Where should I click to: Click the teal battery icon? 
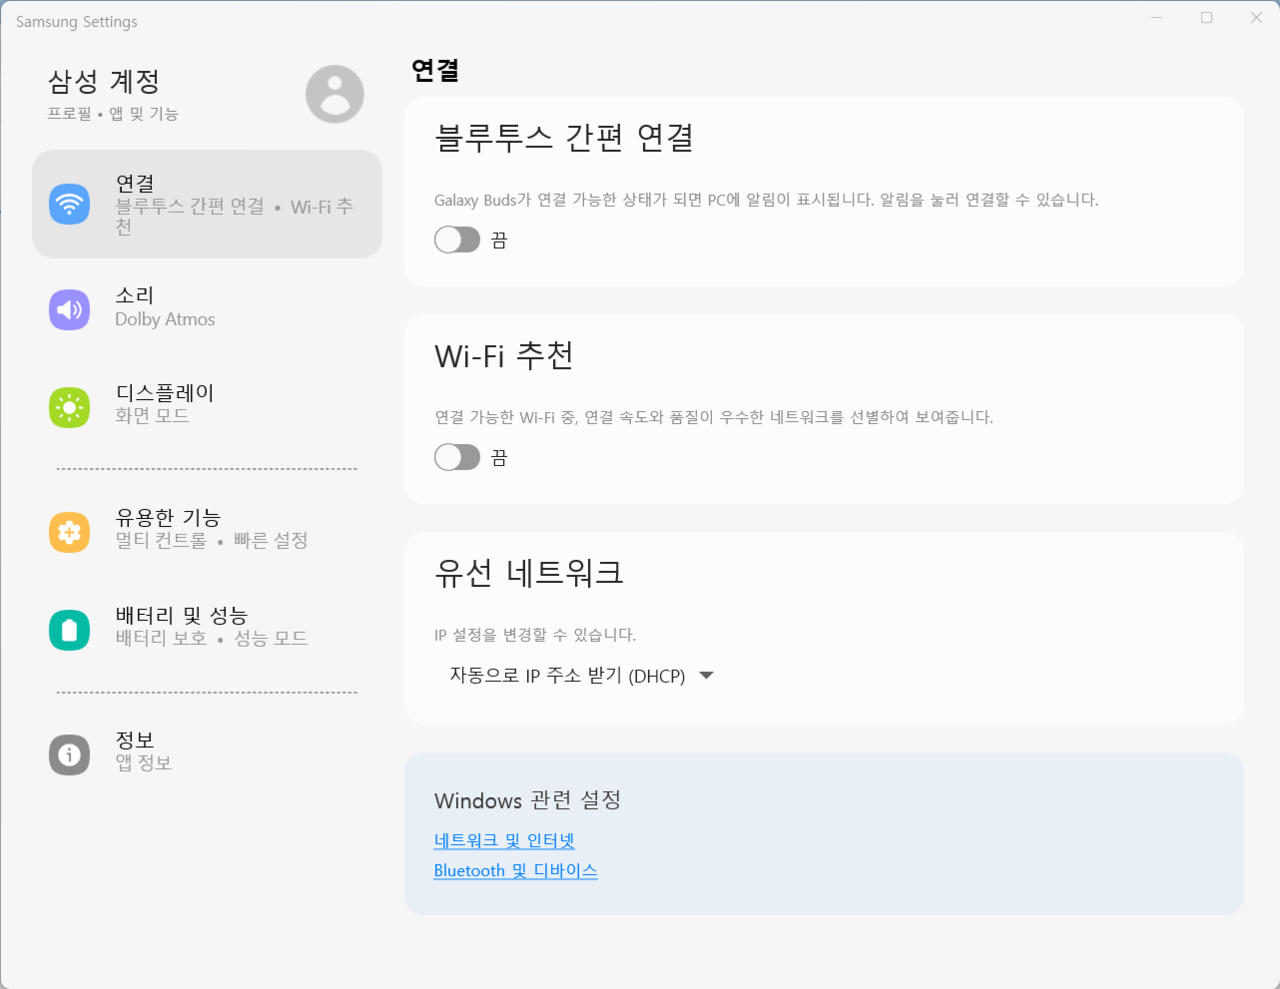tap(69, 630)
